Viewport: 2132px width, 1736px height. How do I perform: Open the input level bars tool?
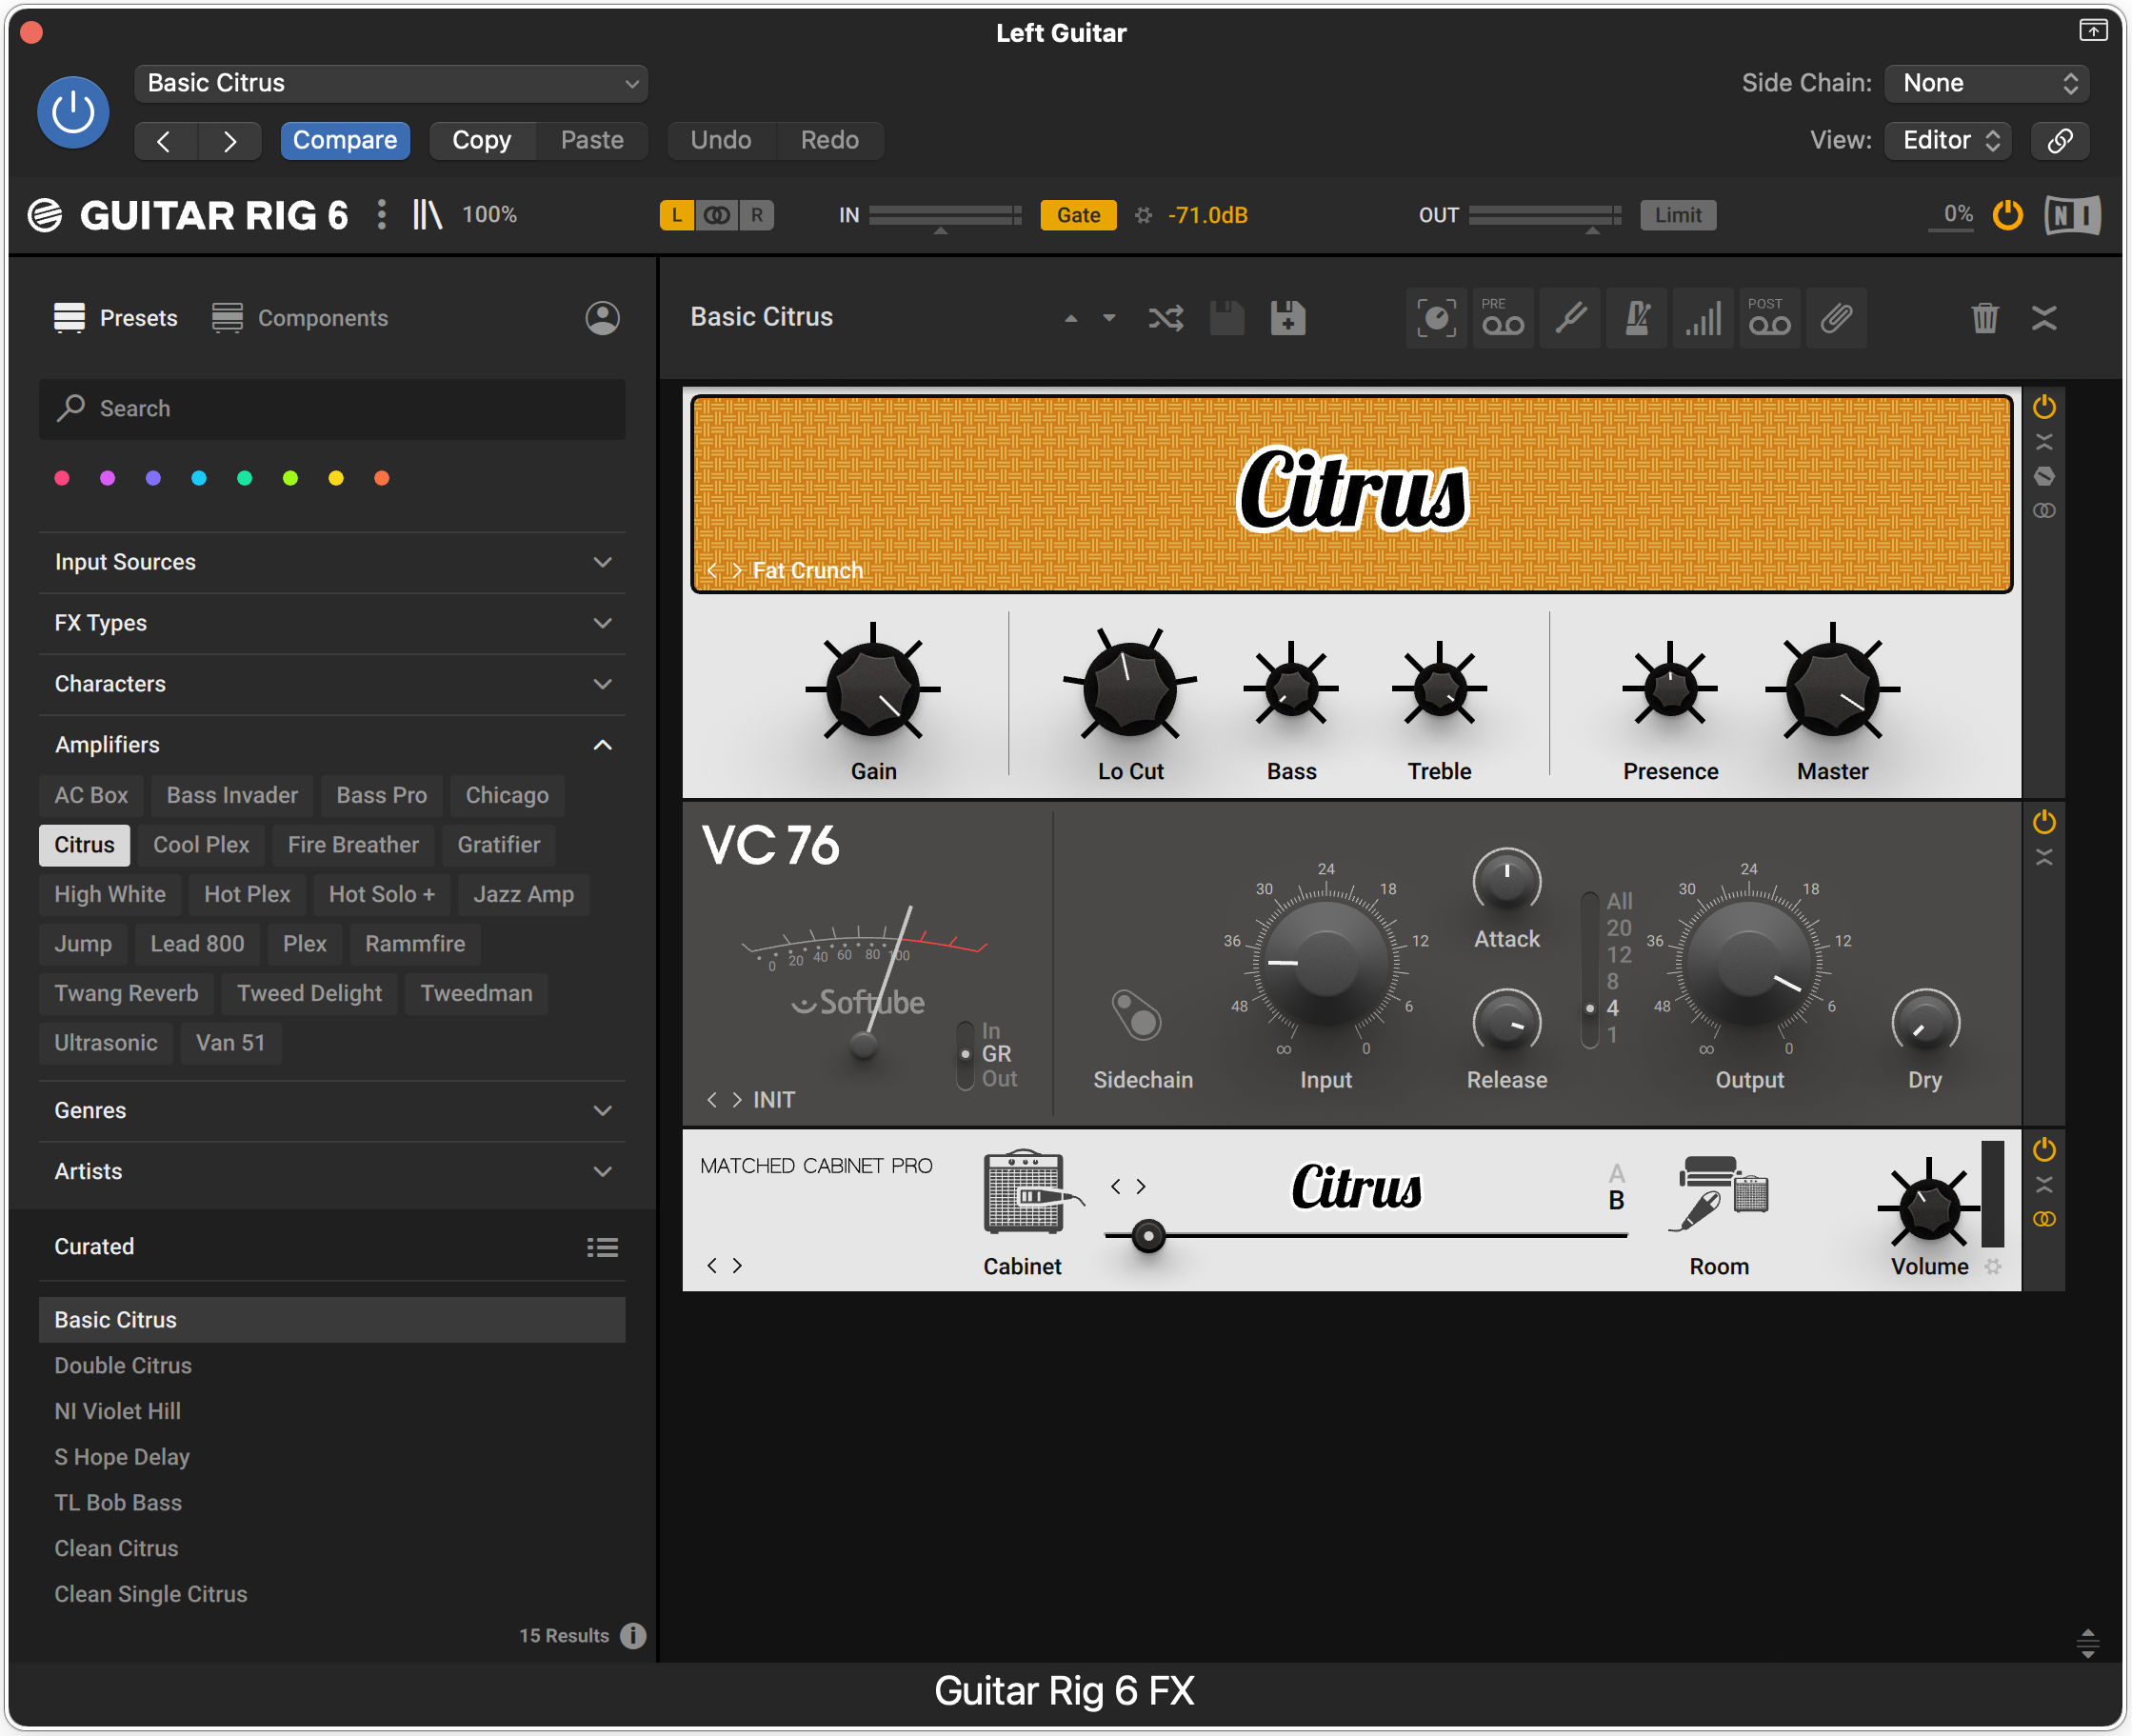click(1702, 318)
